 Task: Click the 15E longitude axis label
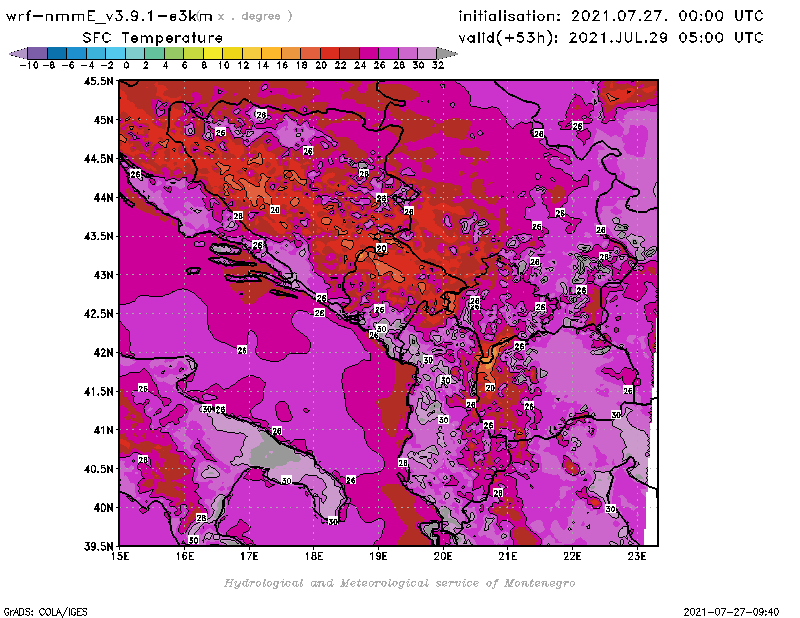coord(120,556)
